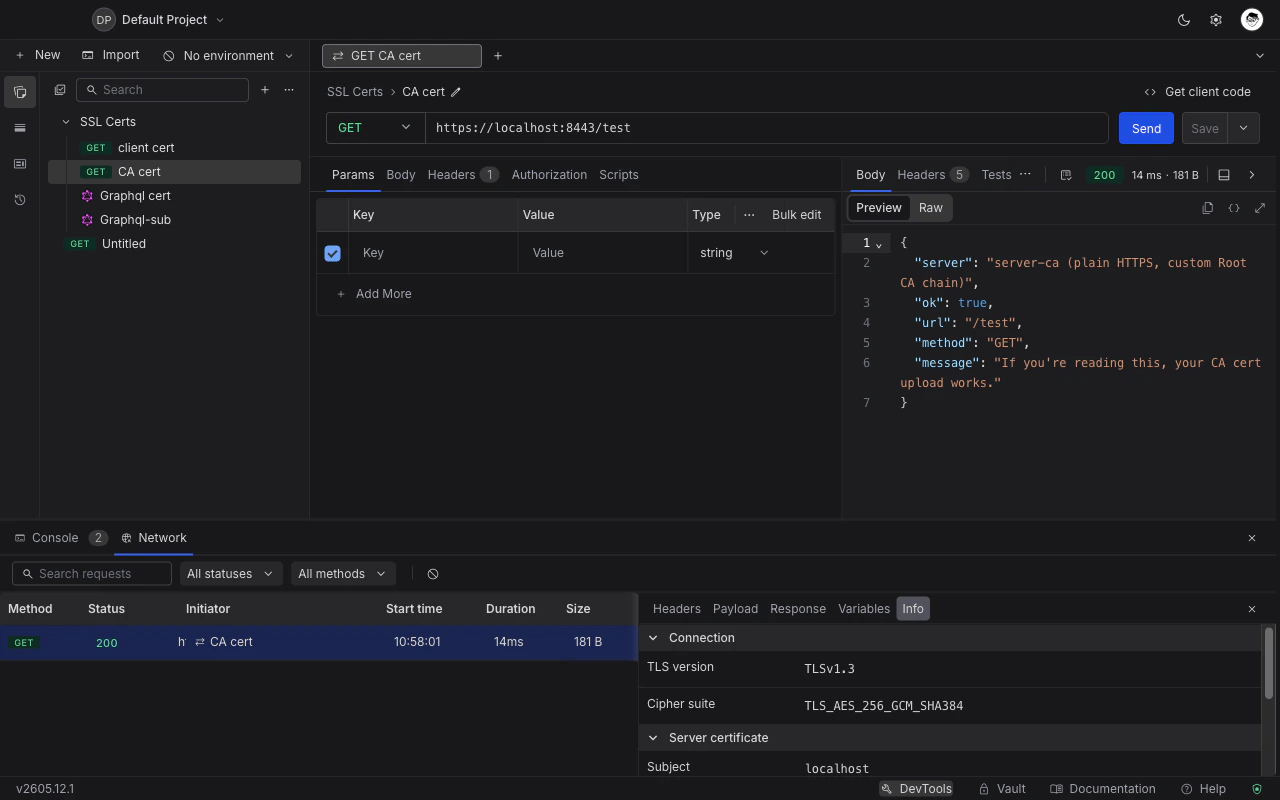Viewport: 1280px width, 800px height.
Task: Rename the request using the pencil icon
Action: (x=456, y=92)
